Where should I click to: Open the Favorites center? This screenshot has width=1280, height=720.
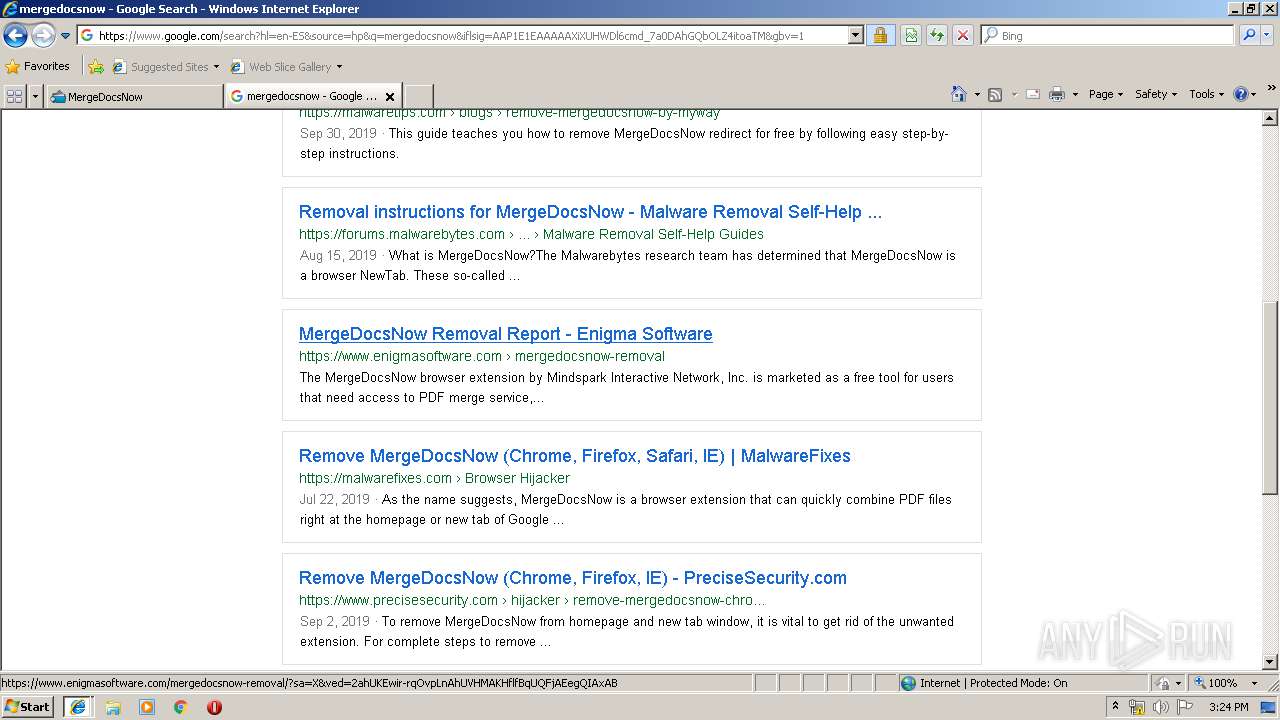pos(37,66)
